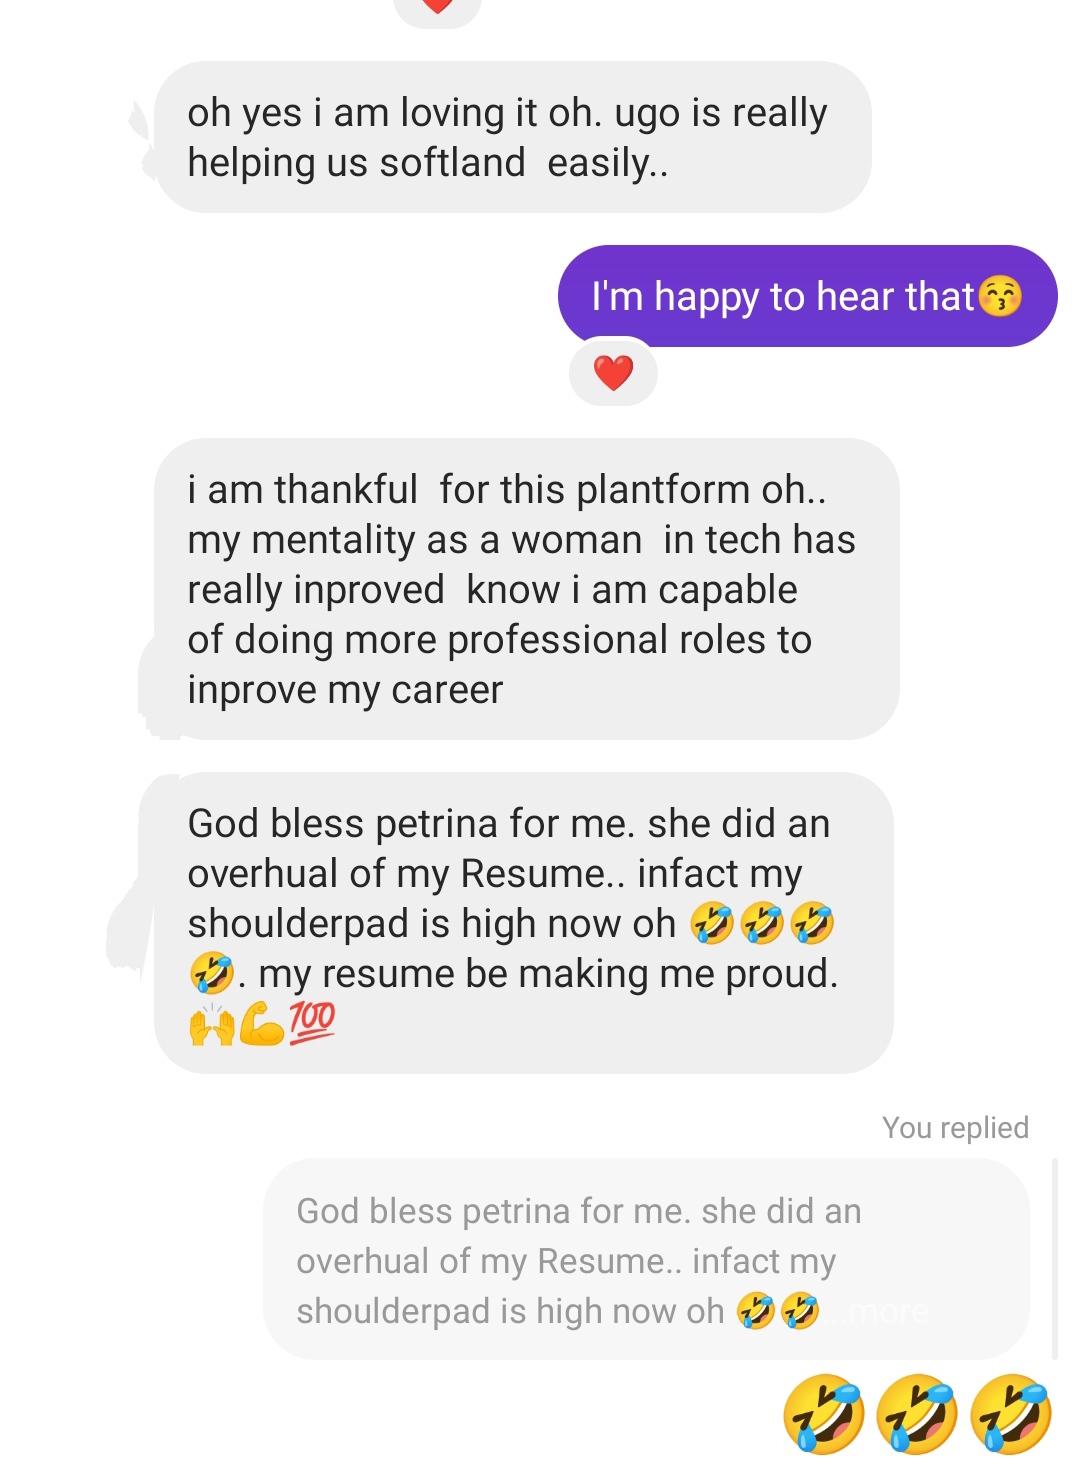This screenshot has height=1472, width=1080.
Task: Tap laughing emoji row after 'high now oh'
Action: 762,923
